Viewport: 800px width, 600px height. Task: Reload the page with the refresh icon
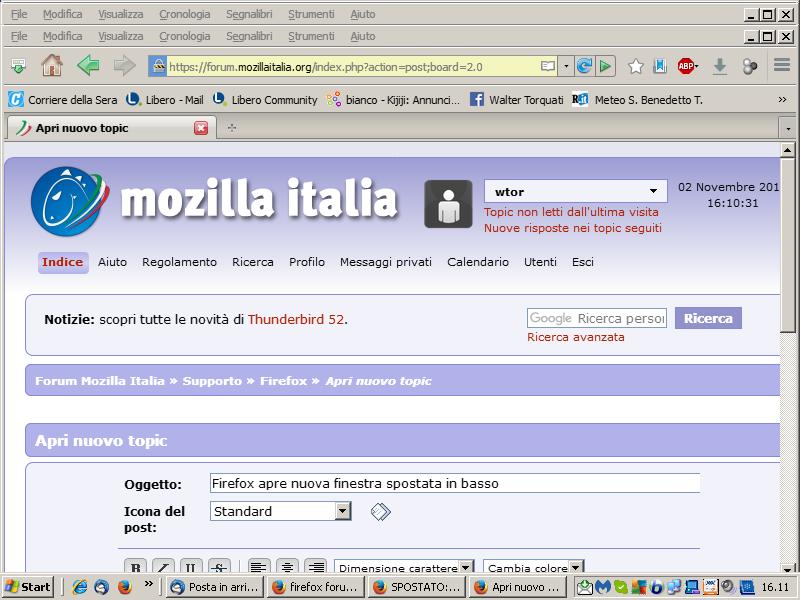584,66
